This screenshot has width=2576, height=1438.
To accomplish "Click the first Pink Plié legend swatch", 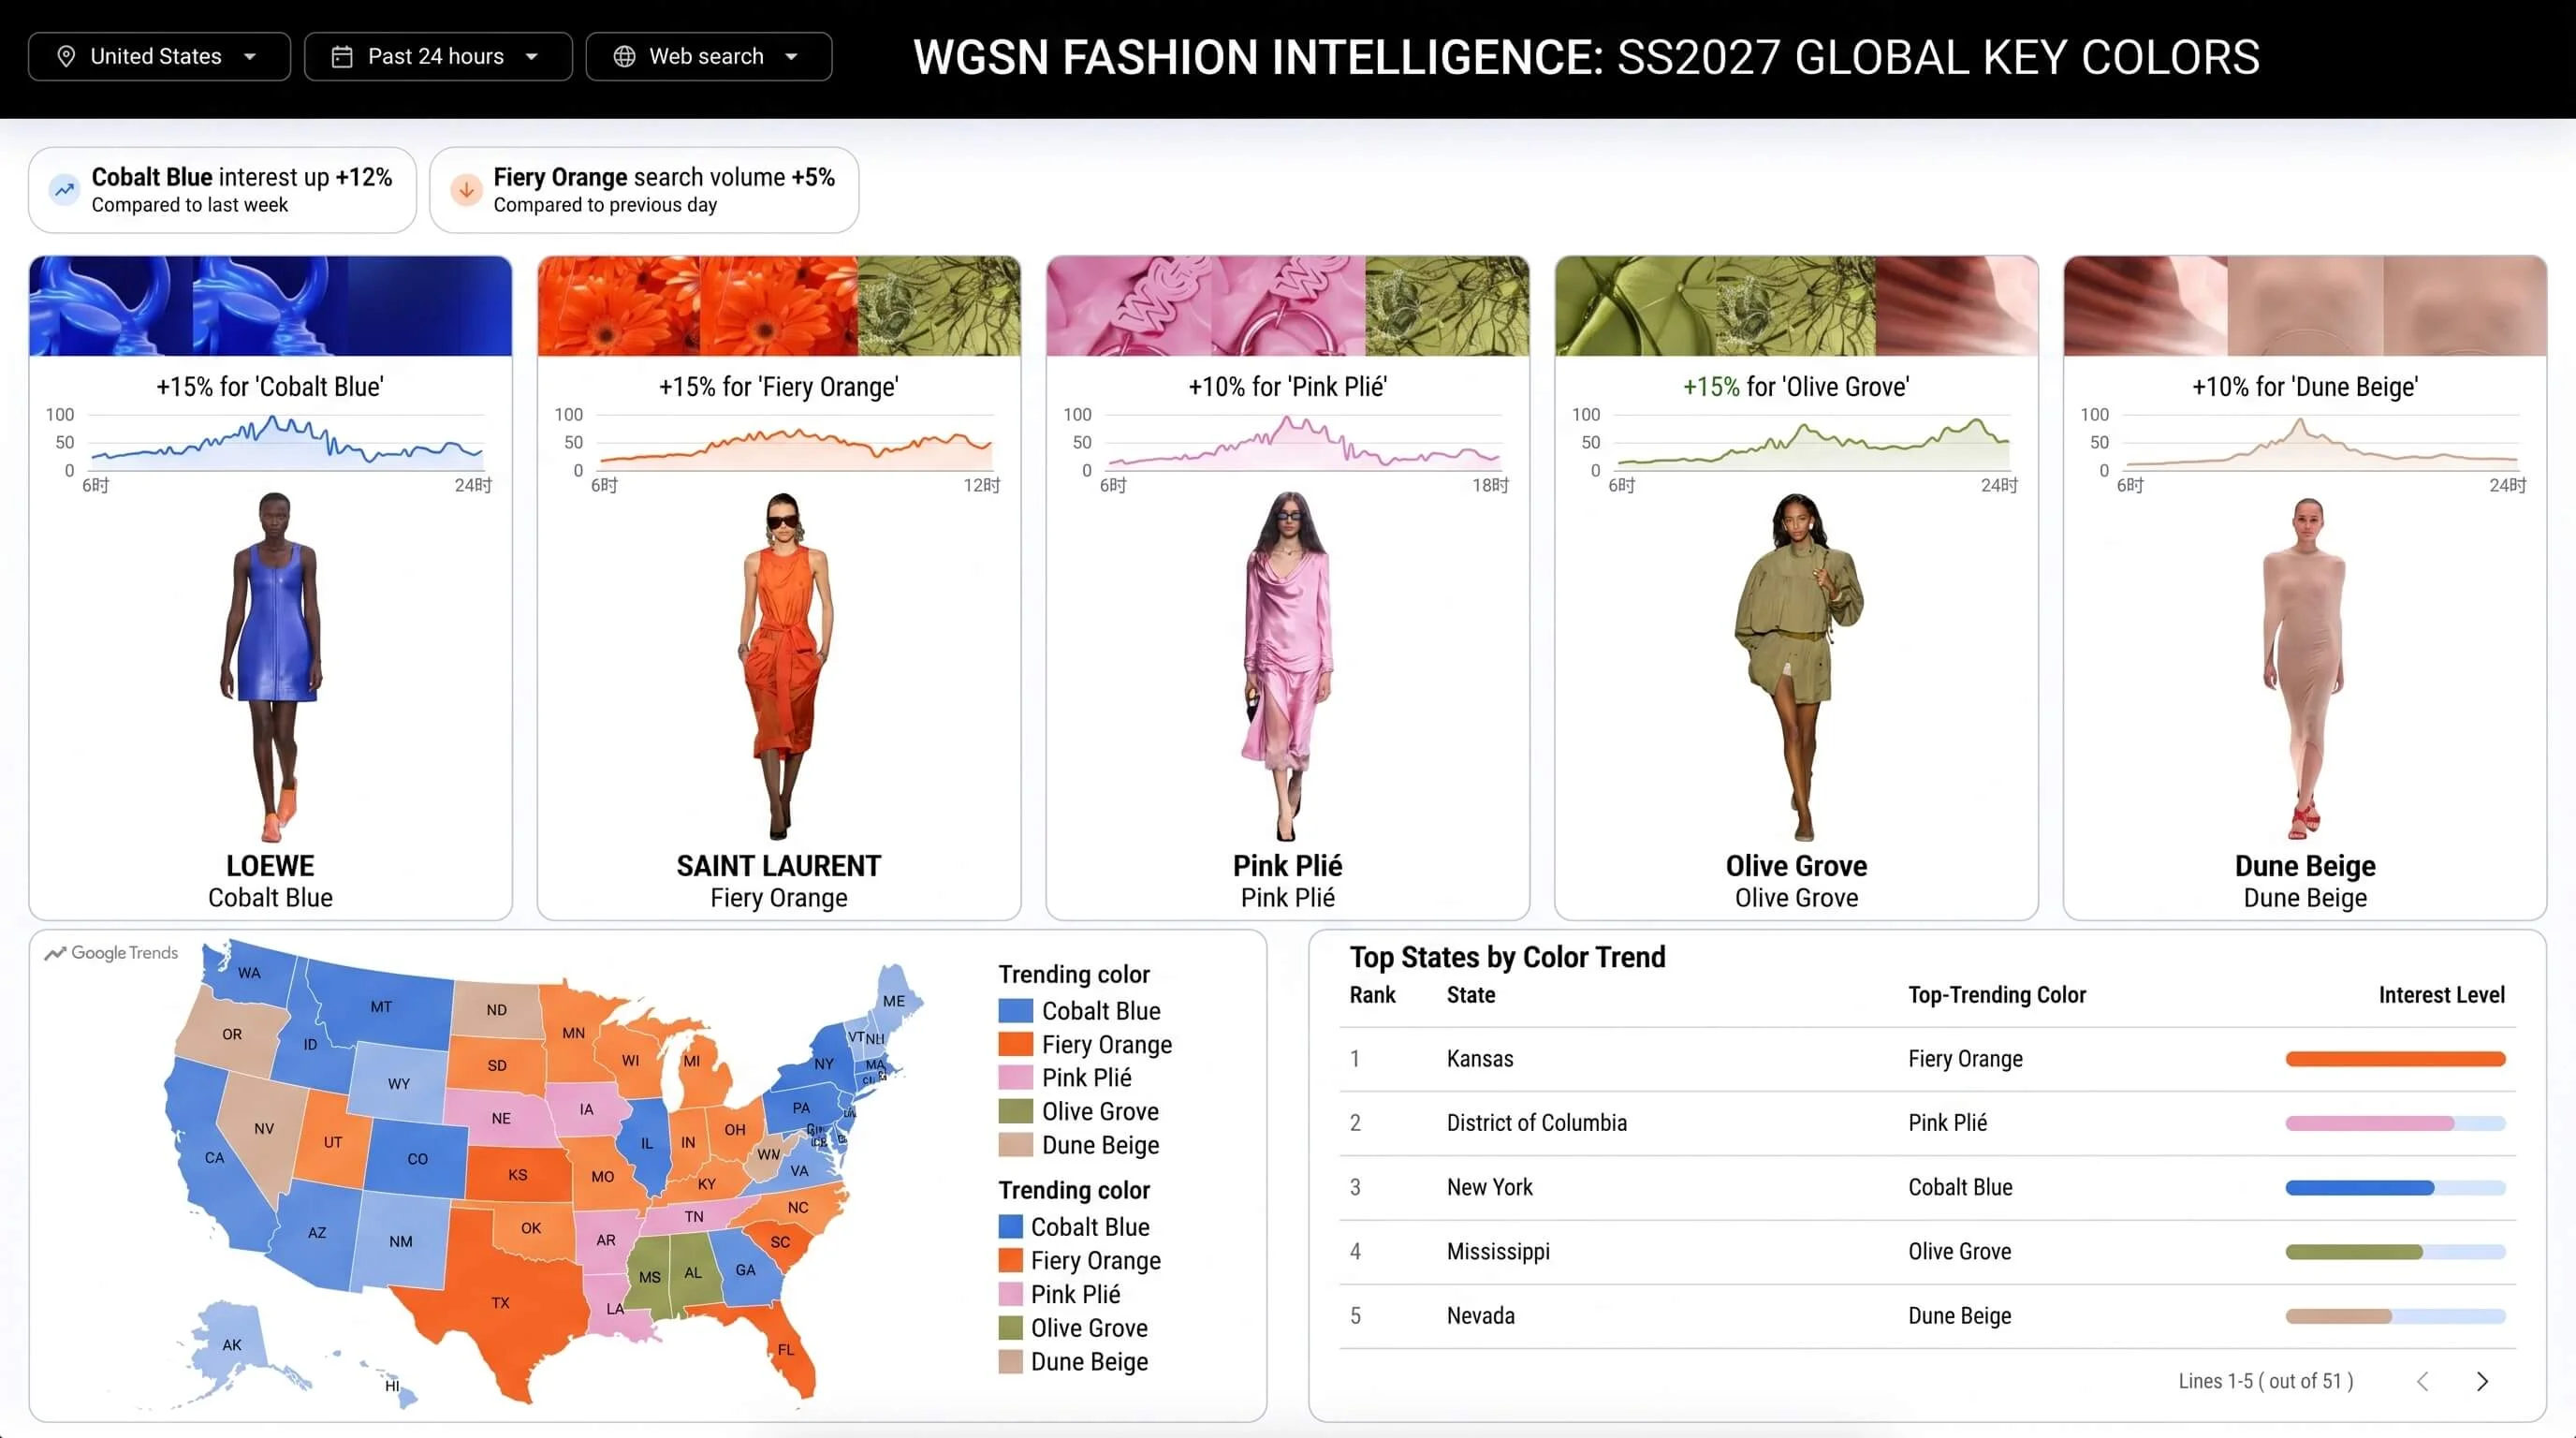I will tap(1015, 1077).
